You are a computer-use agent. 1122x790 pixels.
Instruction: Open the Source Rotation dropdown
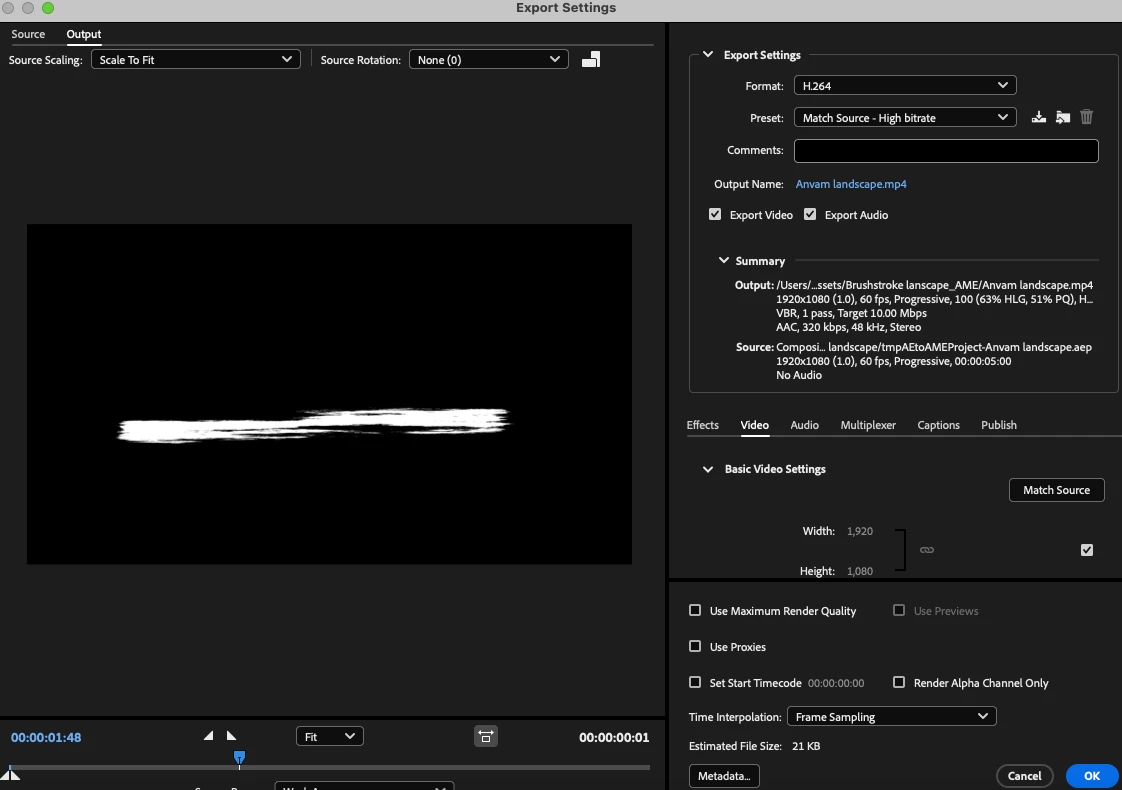coord(489,60)
